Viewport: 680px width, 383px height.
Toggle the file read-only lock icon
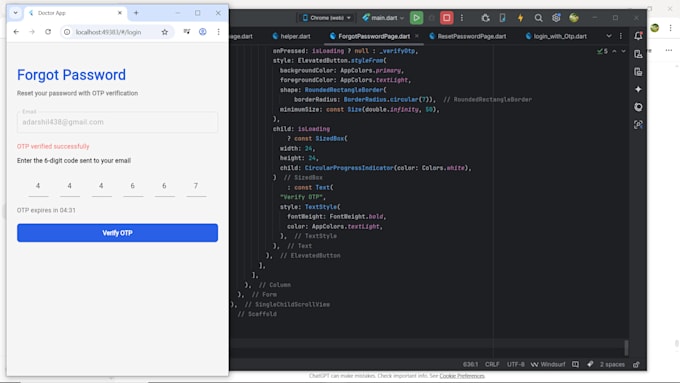tap(636, 364)
